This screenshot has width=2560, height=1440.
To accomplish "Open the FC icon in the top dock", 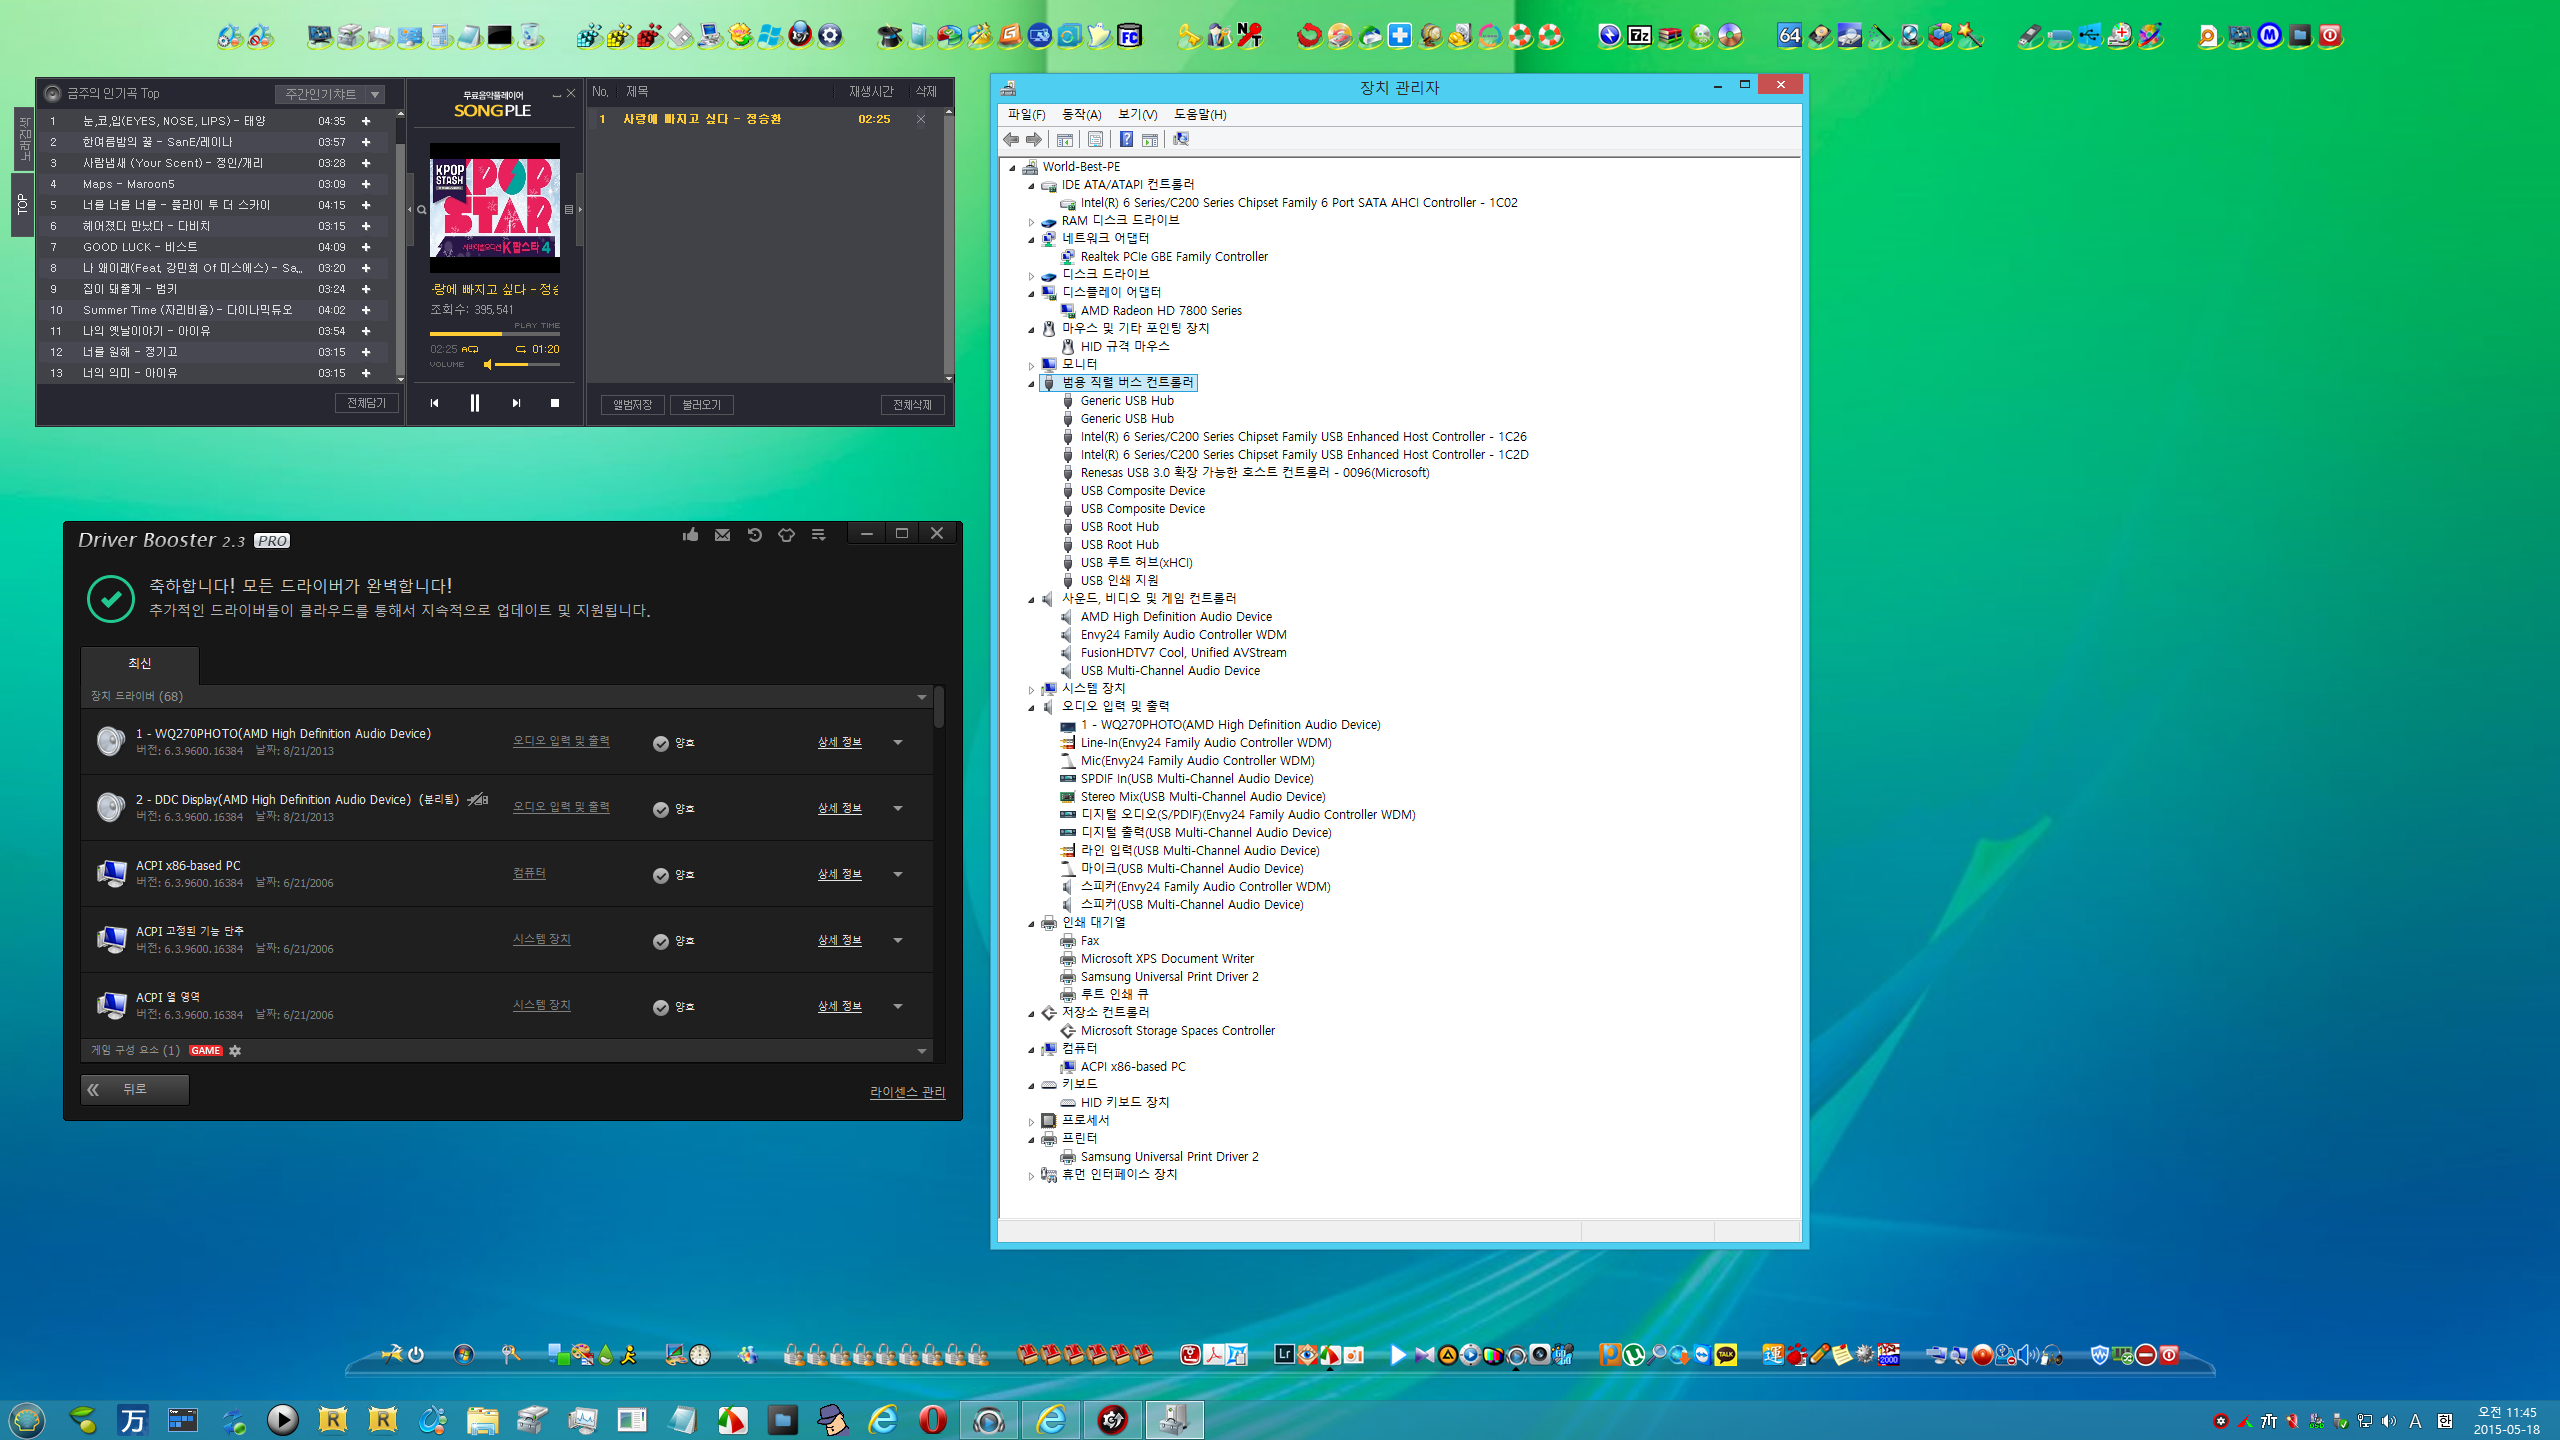I will click(x=1129, y=36).
